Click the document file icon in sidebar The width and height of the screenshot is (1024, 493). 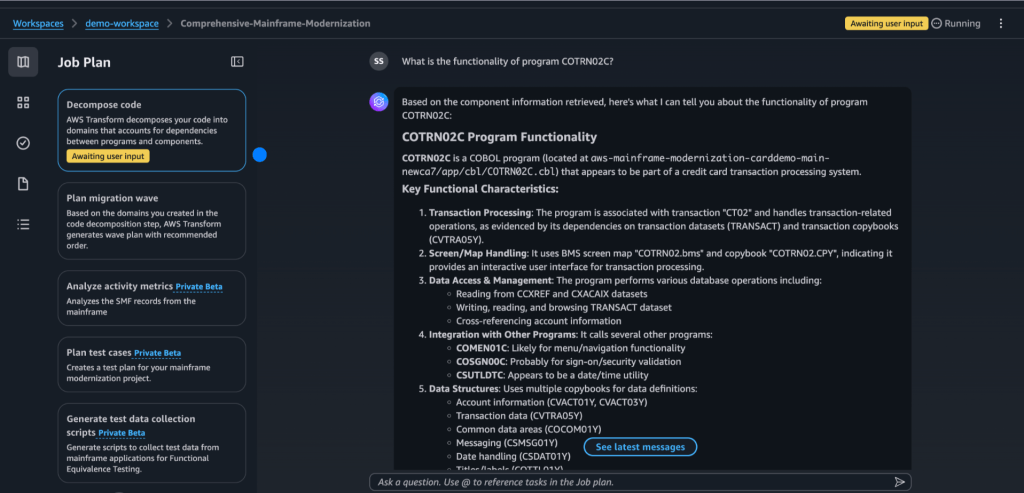(23, 184)
